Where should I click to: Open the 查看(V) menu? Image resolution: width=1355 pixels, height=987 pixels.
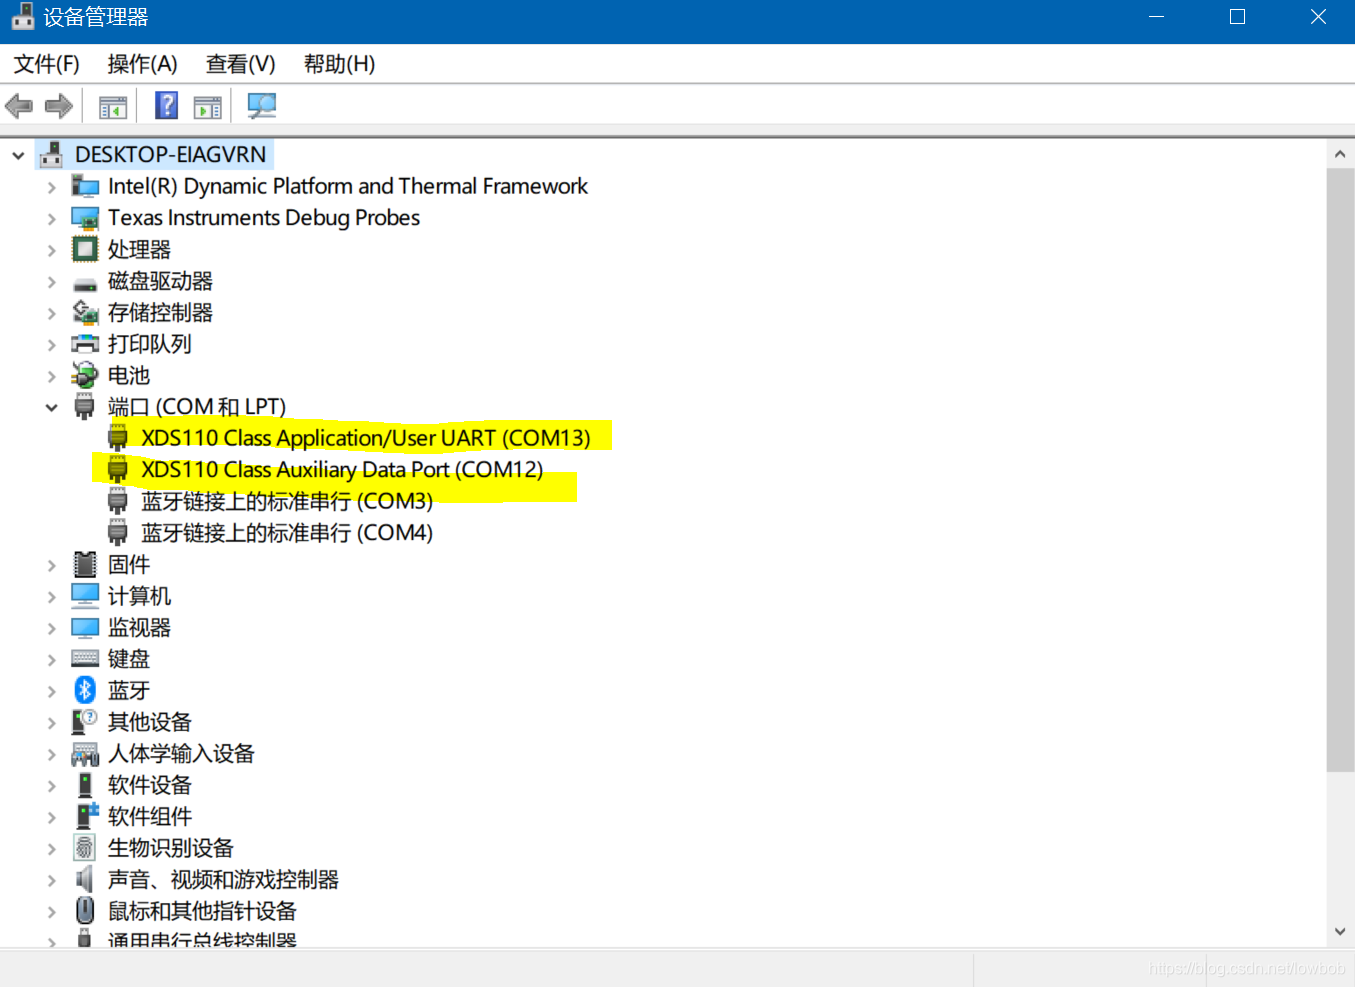click(240, 63)
